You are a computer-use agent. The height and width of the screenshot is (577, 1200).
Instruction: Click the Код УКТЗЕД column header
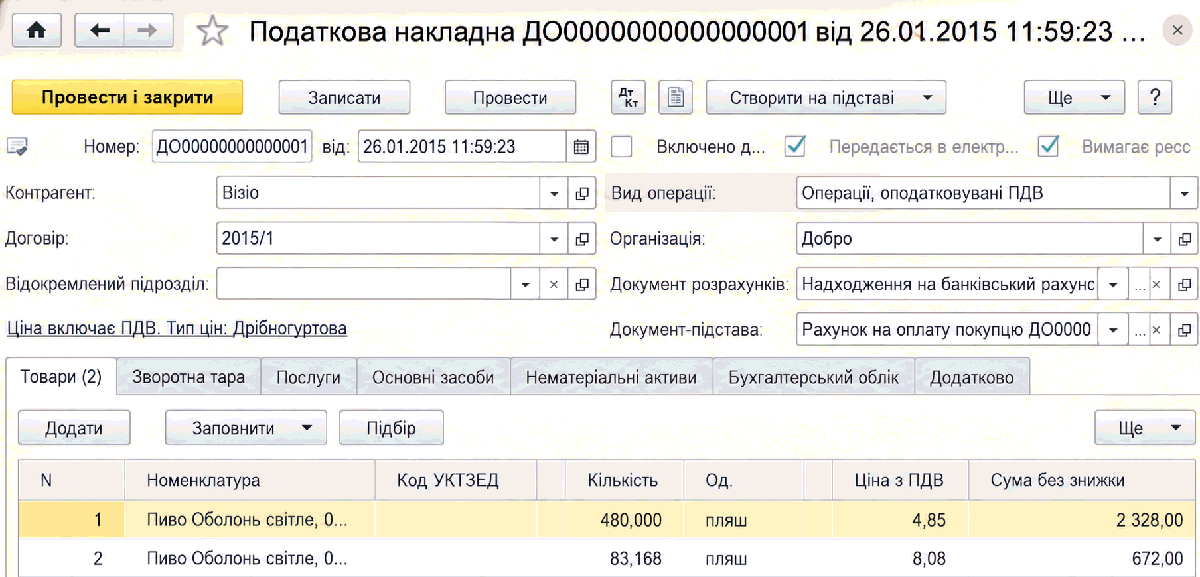tap(455, 480)
